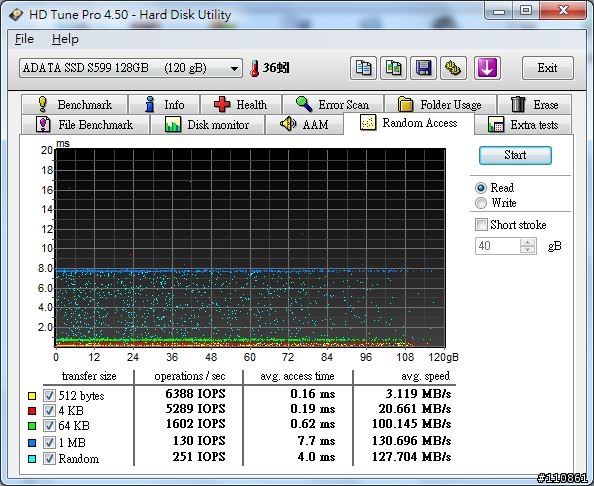
Task: Click the copy text to clipboard icon
Action: point(363,68)
